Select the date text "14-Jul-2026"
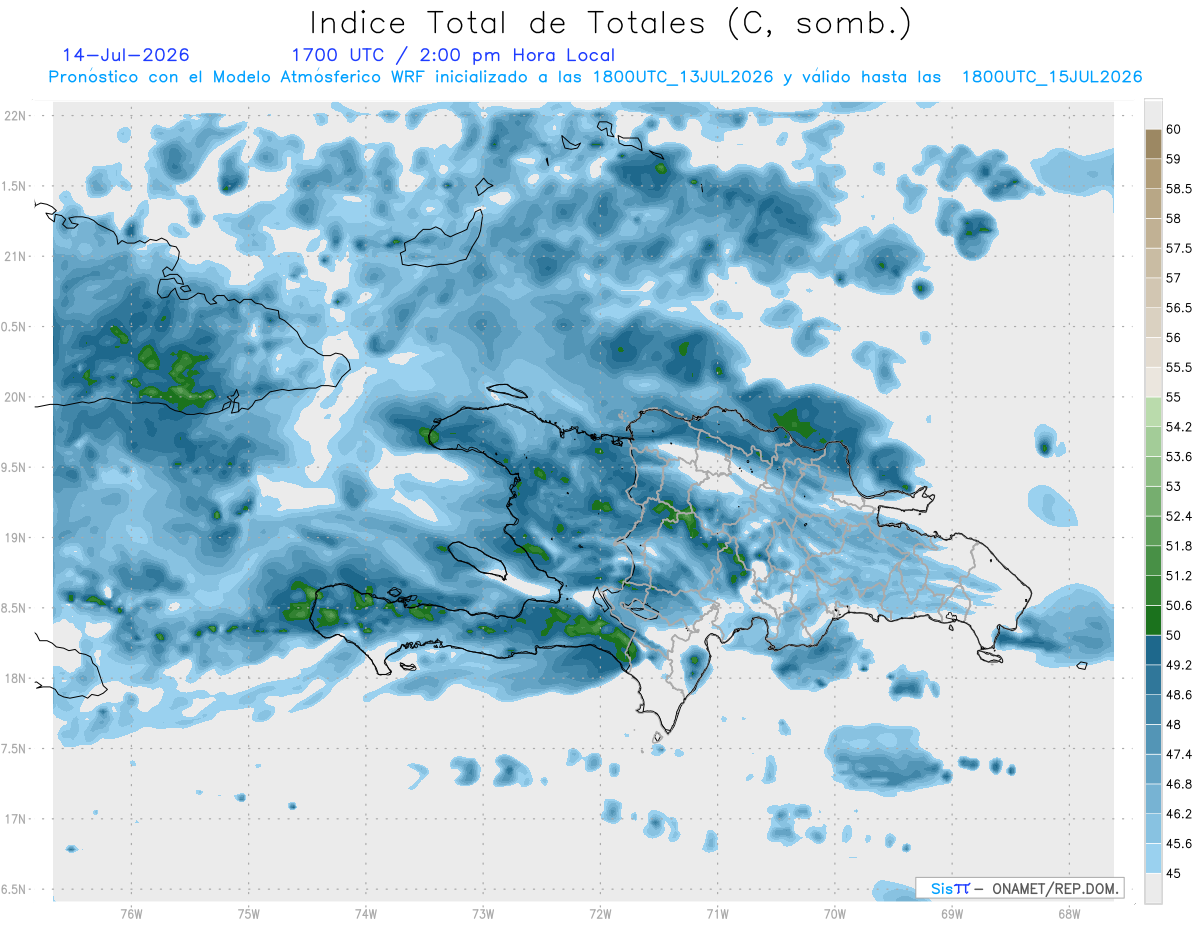The height and width of the screenshot is (927, 1200). pyautogui.click(x=126, y=55)
